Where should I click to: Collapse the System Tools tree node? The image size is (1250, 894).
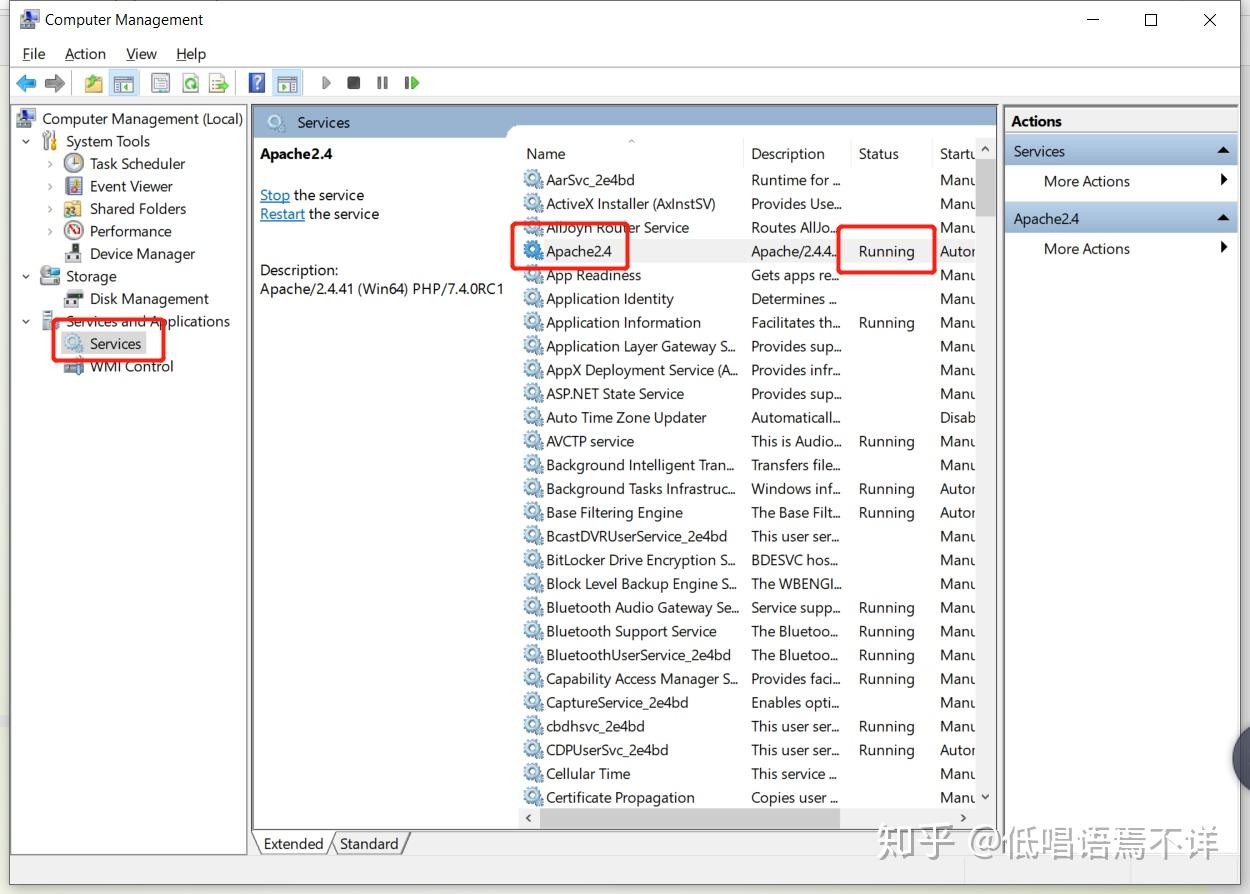(26, 141)
